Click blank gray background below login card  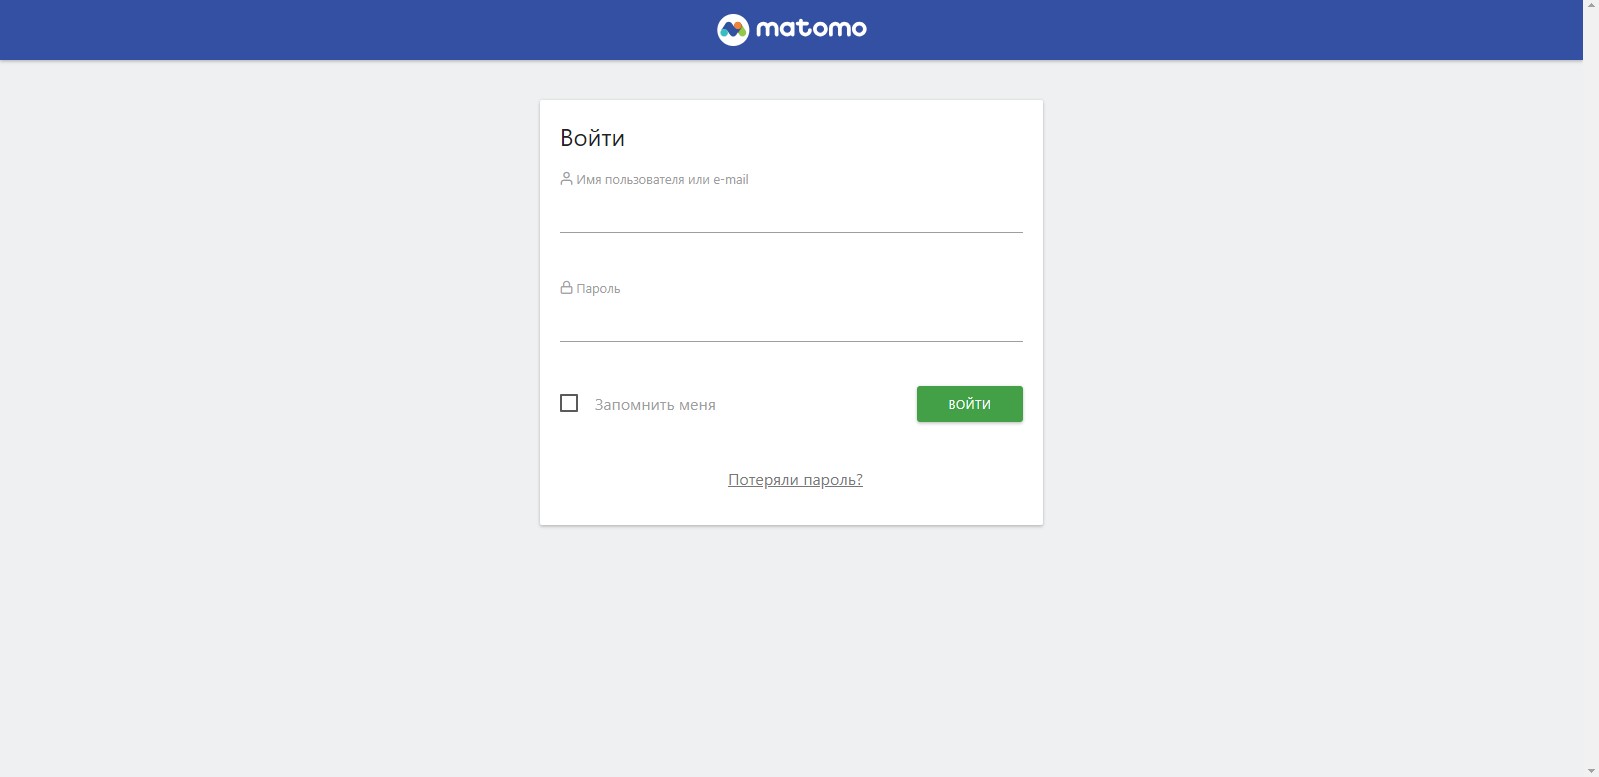(791, 650)
